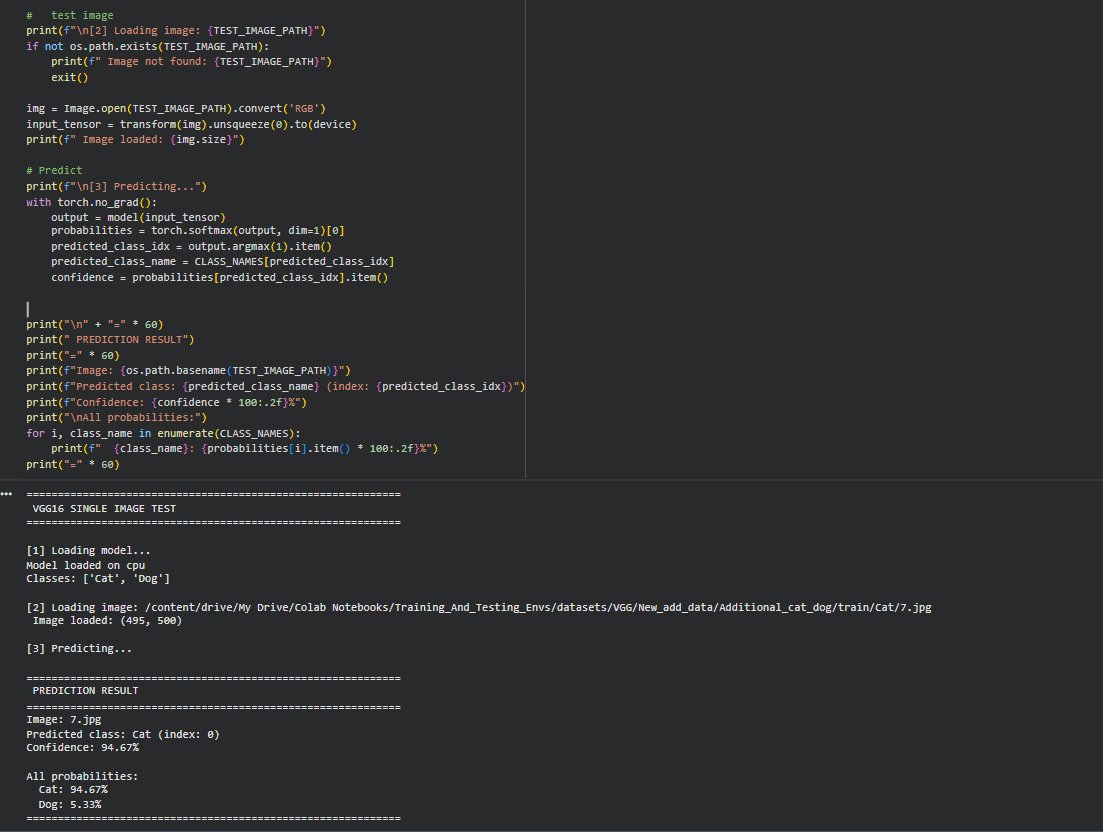This screenshot has height=832, width=1103.
Task: Click code line print("\nAll probabilities:")
Action: point(117,418)
